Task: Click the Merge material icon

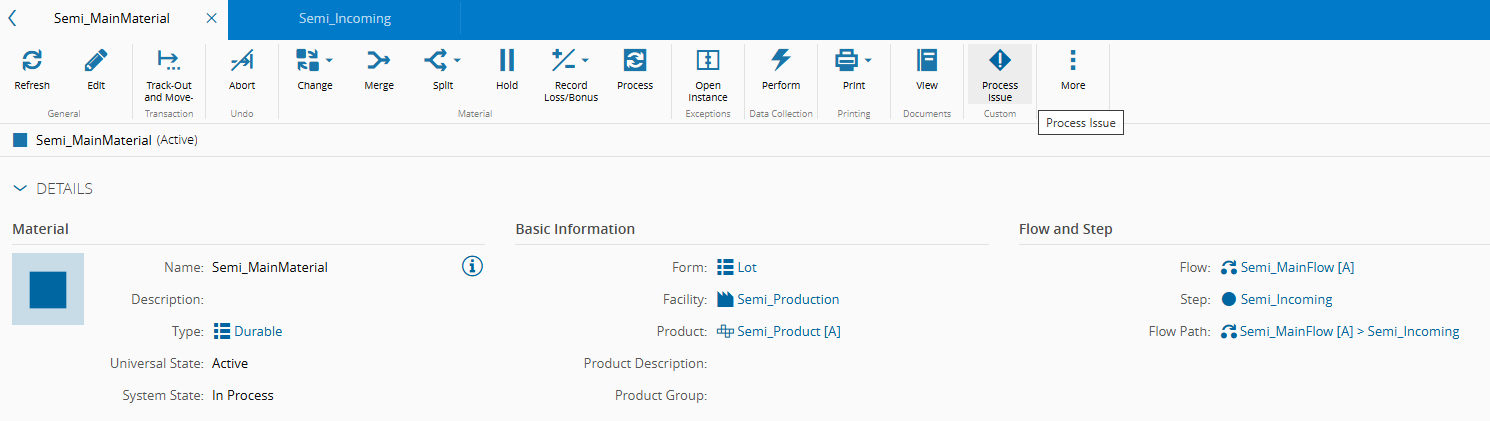Action: (x=379, y=61)
